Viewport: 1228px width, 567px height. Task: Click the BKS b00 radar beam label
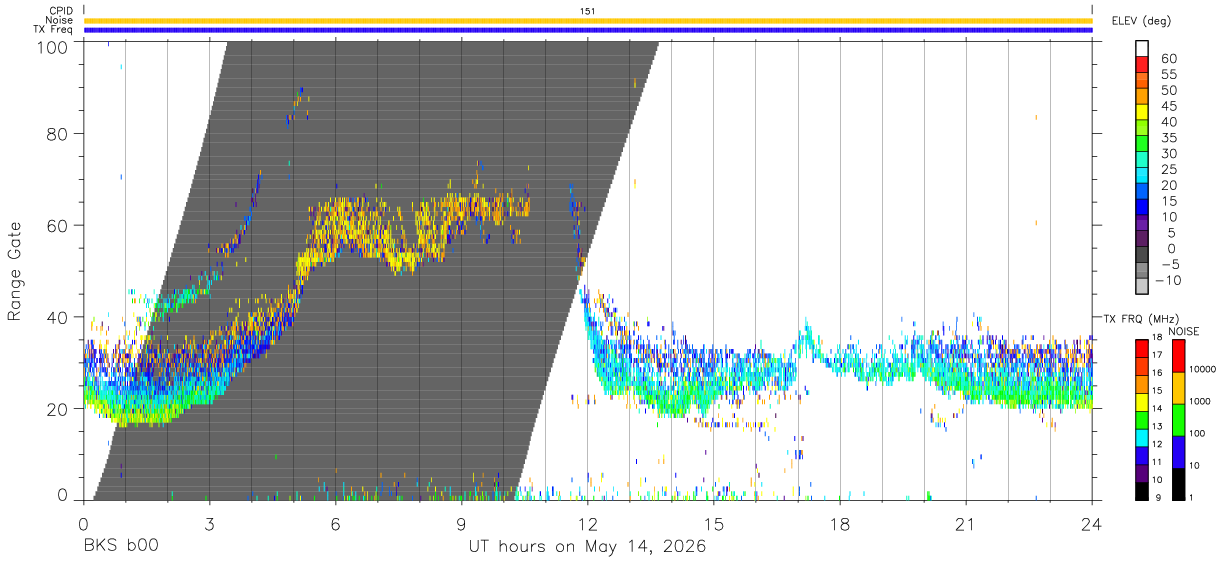tap(120, 547)
